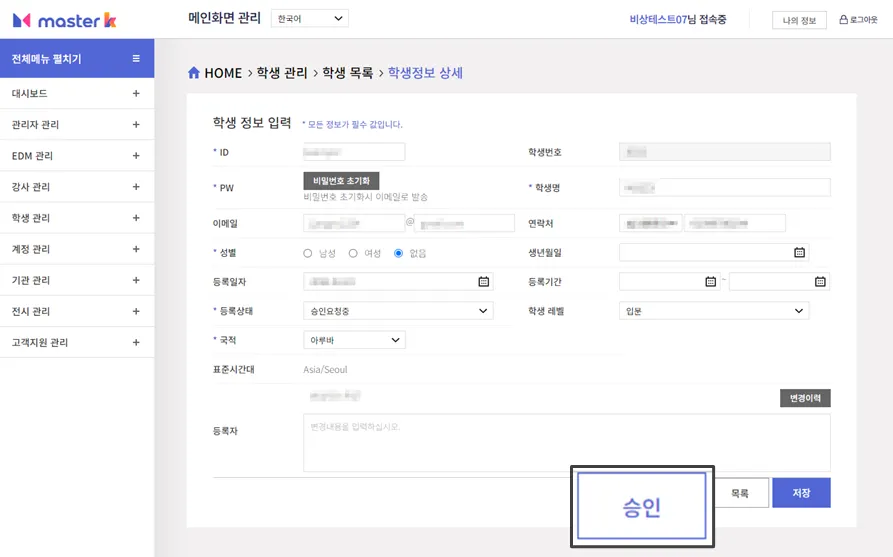Image resolution: width=893 pixels, height=557 pixels.
Task: Expand 관리자 관리 menu with plus icon
Action: click(x=136, y=124)
